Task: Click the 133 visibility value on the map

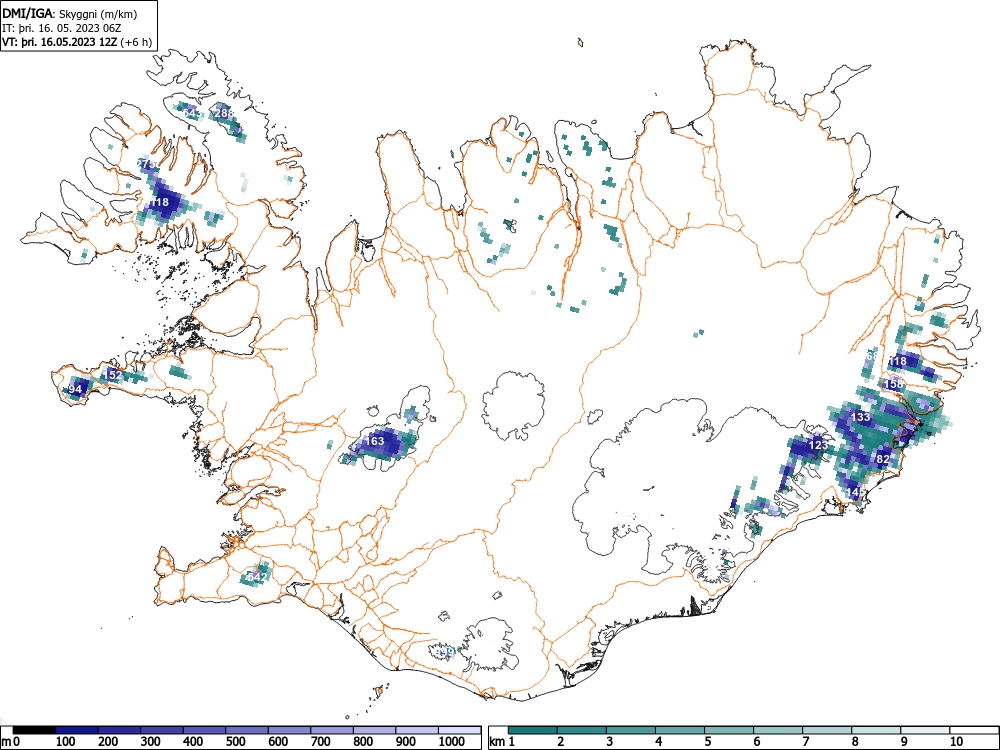Action: pyautogui.click(x=860, y=417)
